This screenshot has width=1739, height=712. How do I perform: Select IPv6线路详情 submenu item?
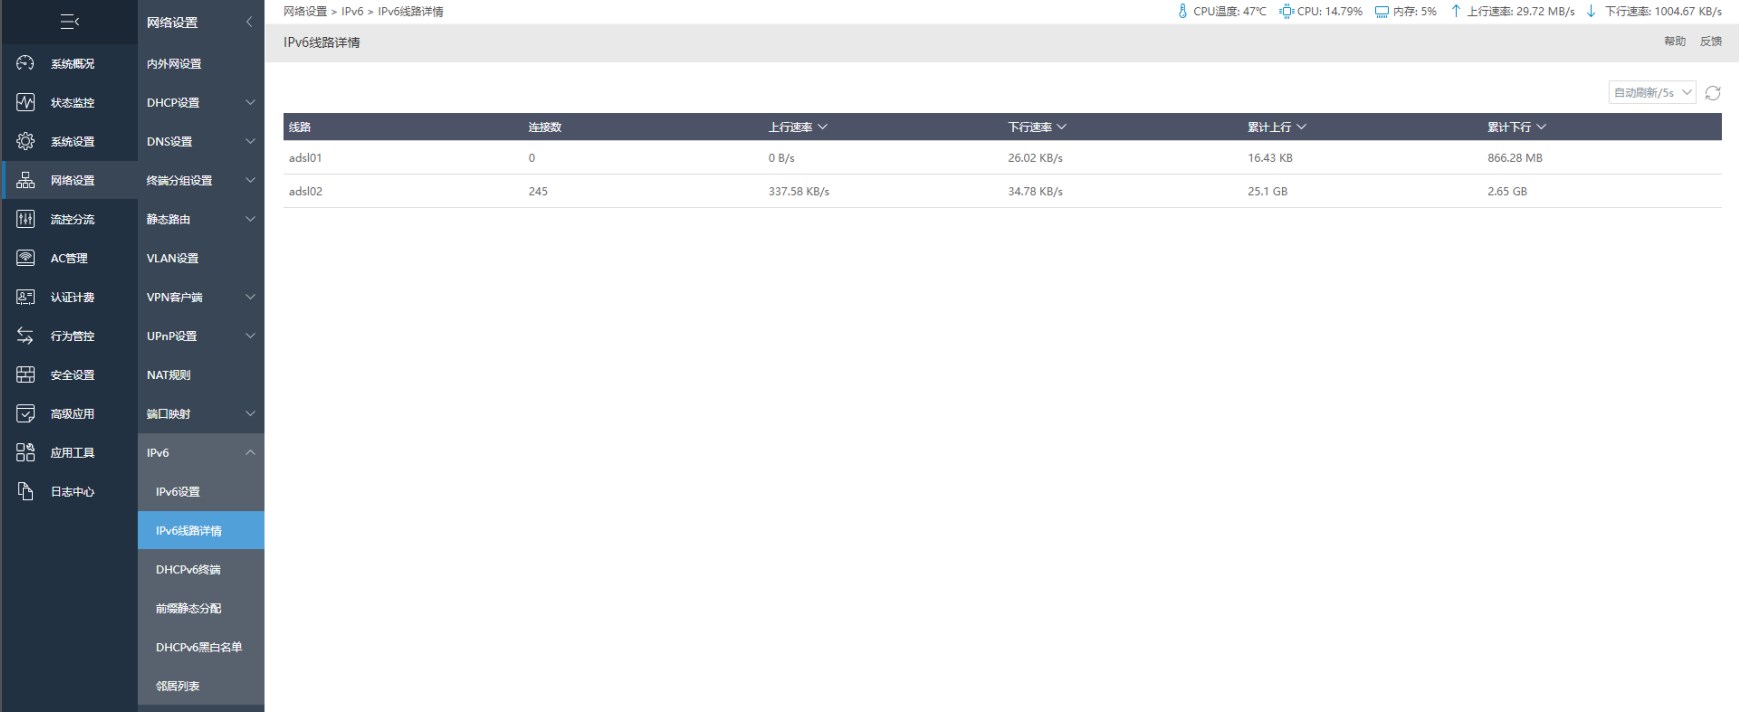click(201, 530)
